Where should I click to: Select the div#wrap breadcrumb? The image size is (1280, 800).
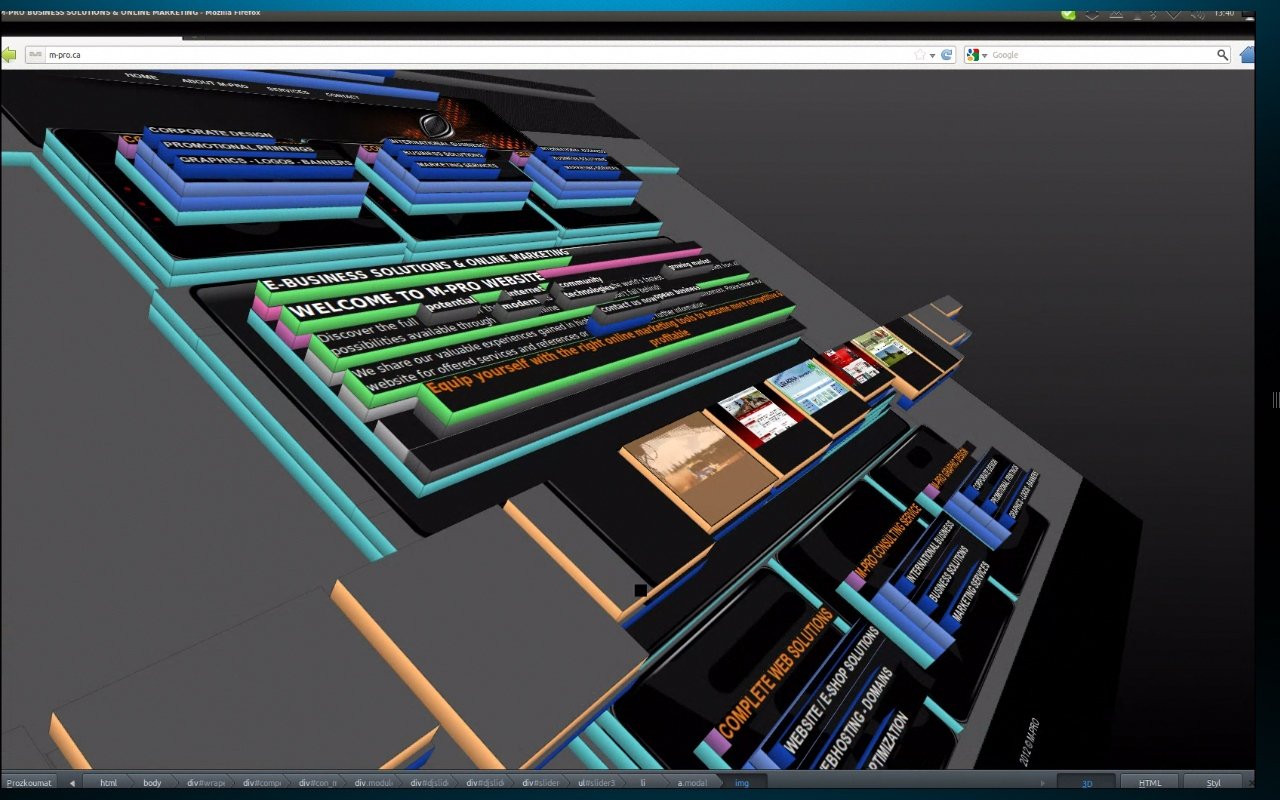tap(206, 783)
